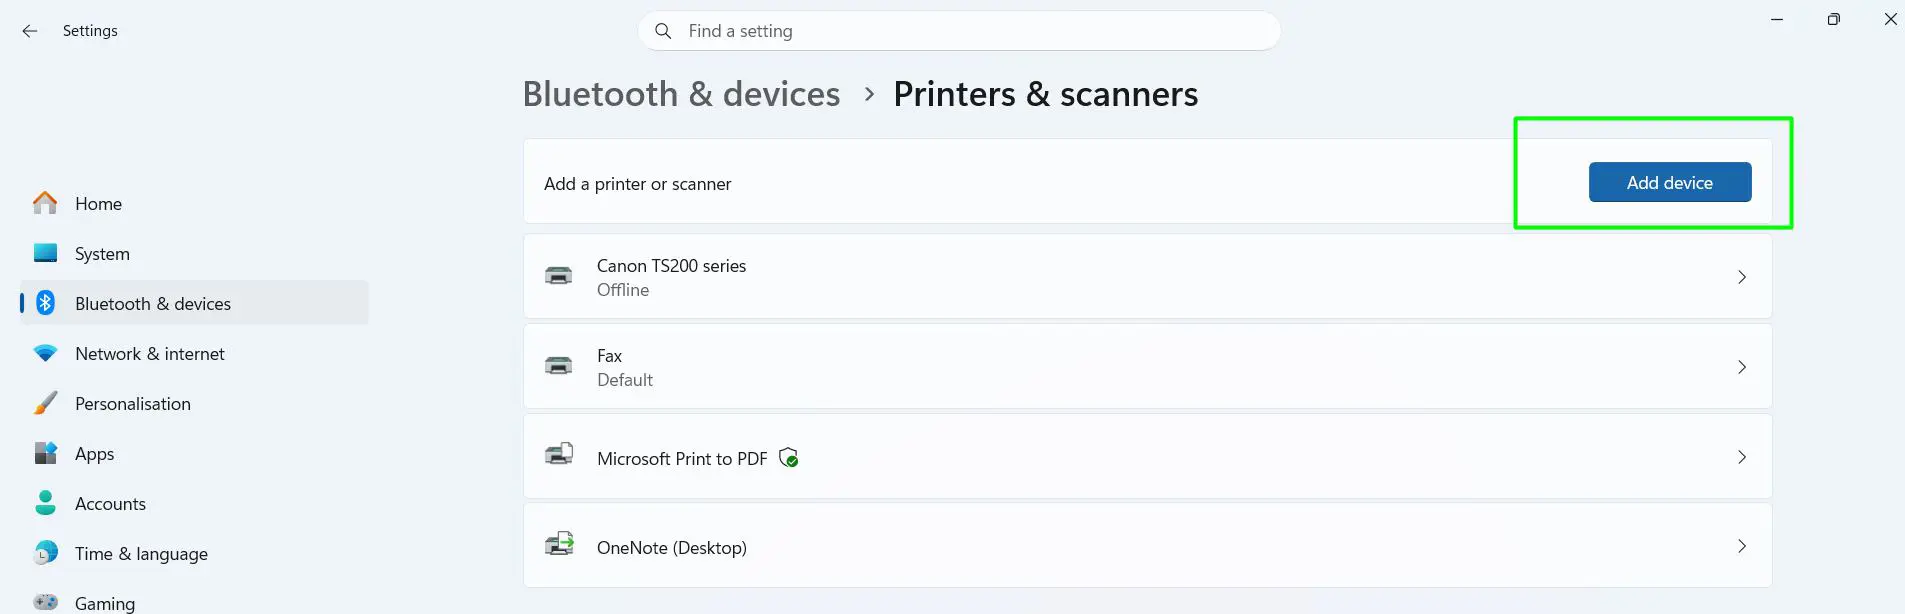
Task: Select the Canon TS200 series label
Action: pos(672,266)
